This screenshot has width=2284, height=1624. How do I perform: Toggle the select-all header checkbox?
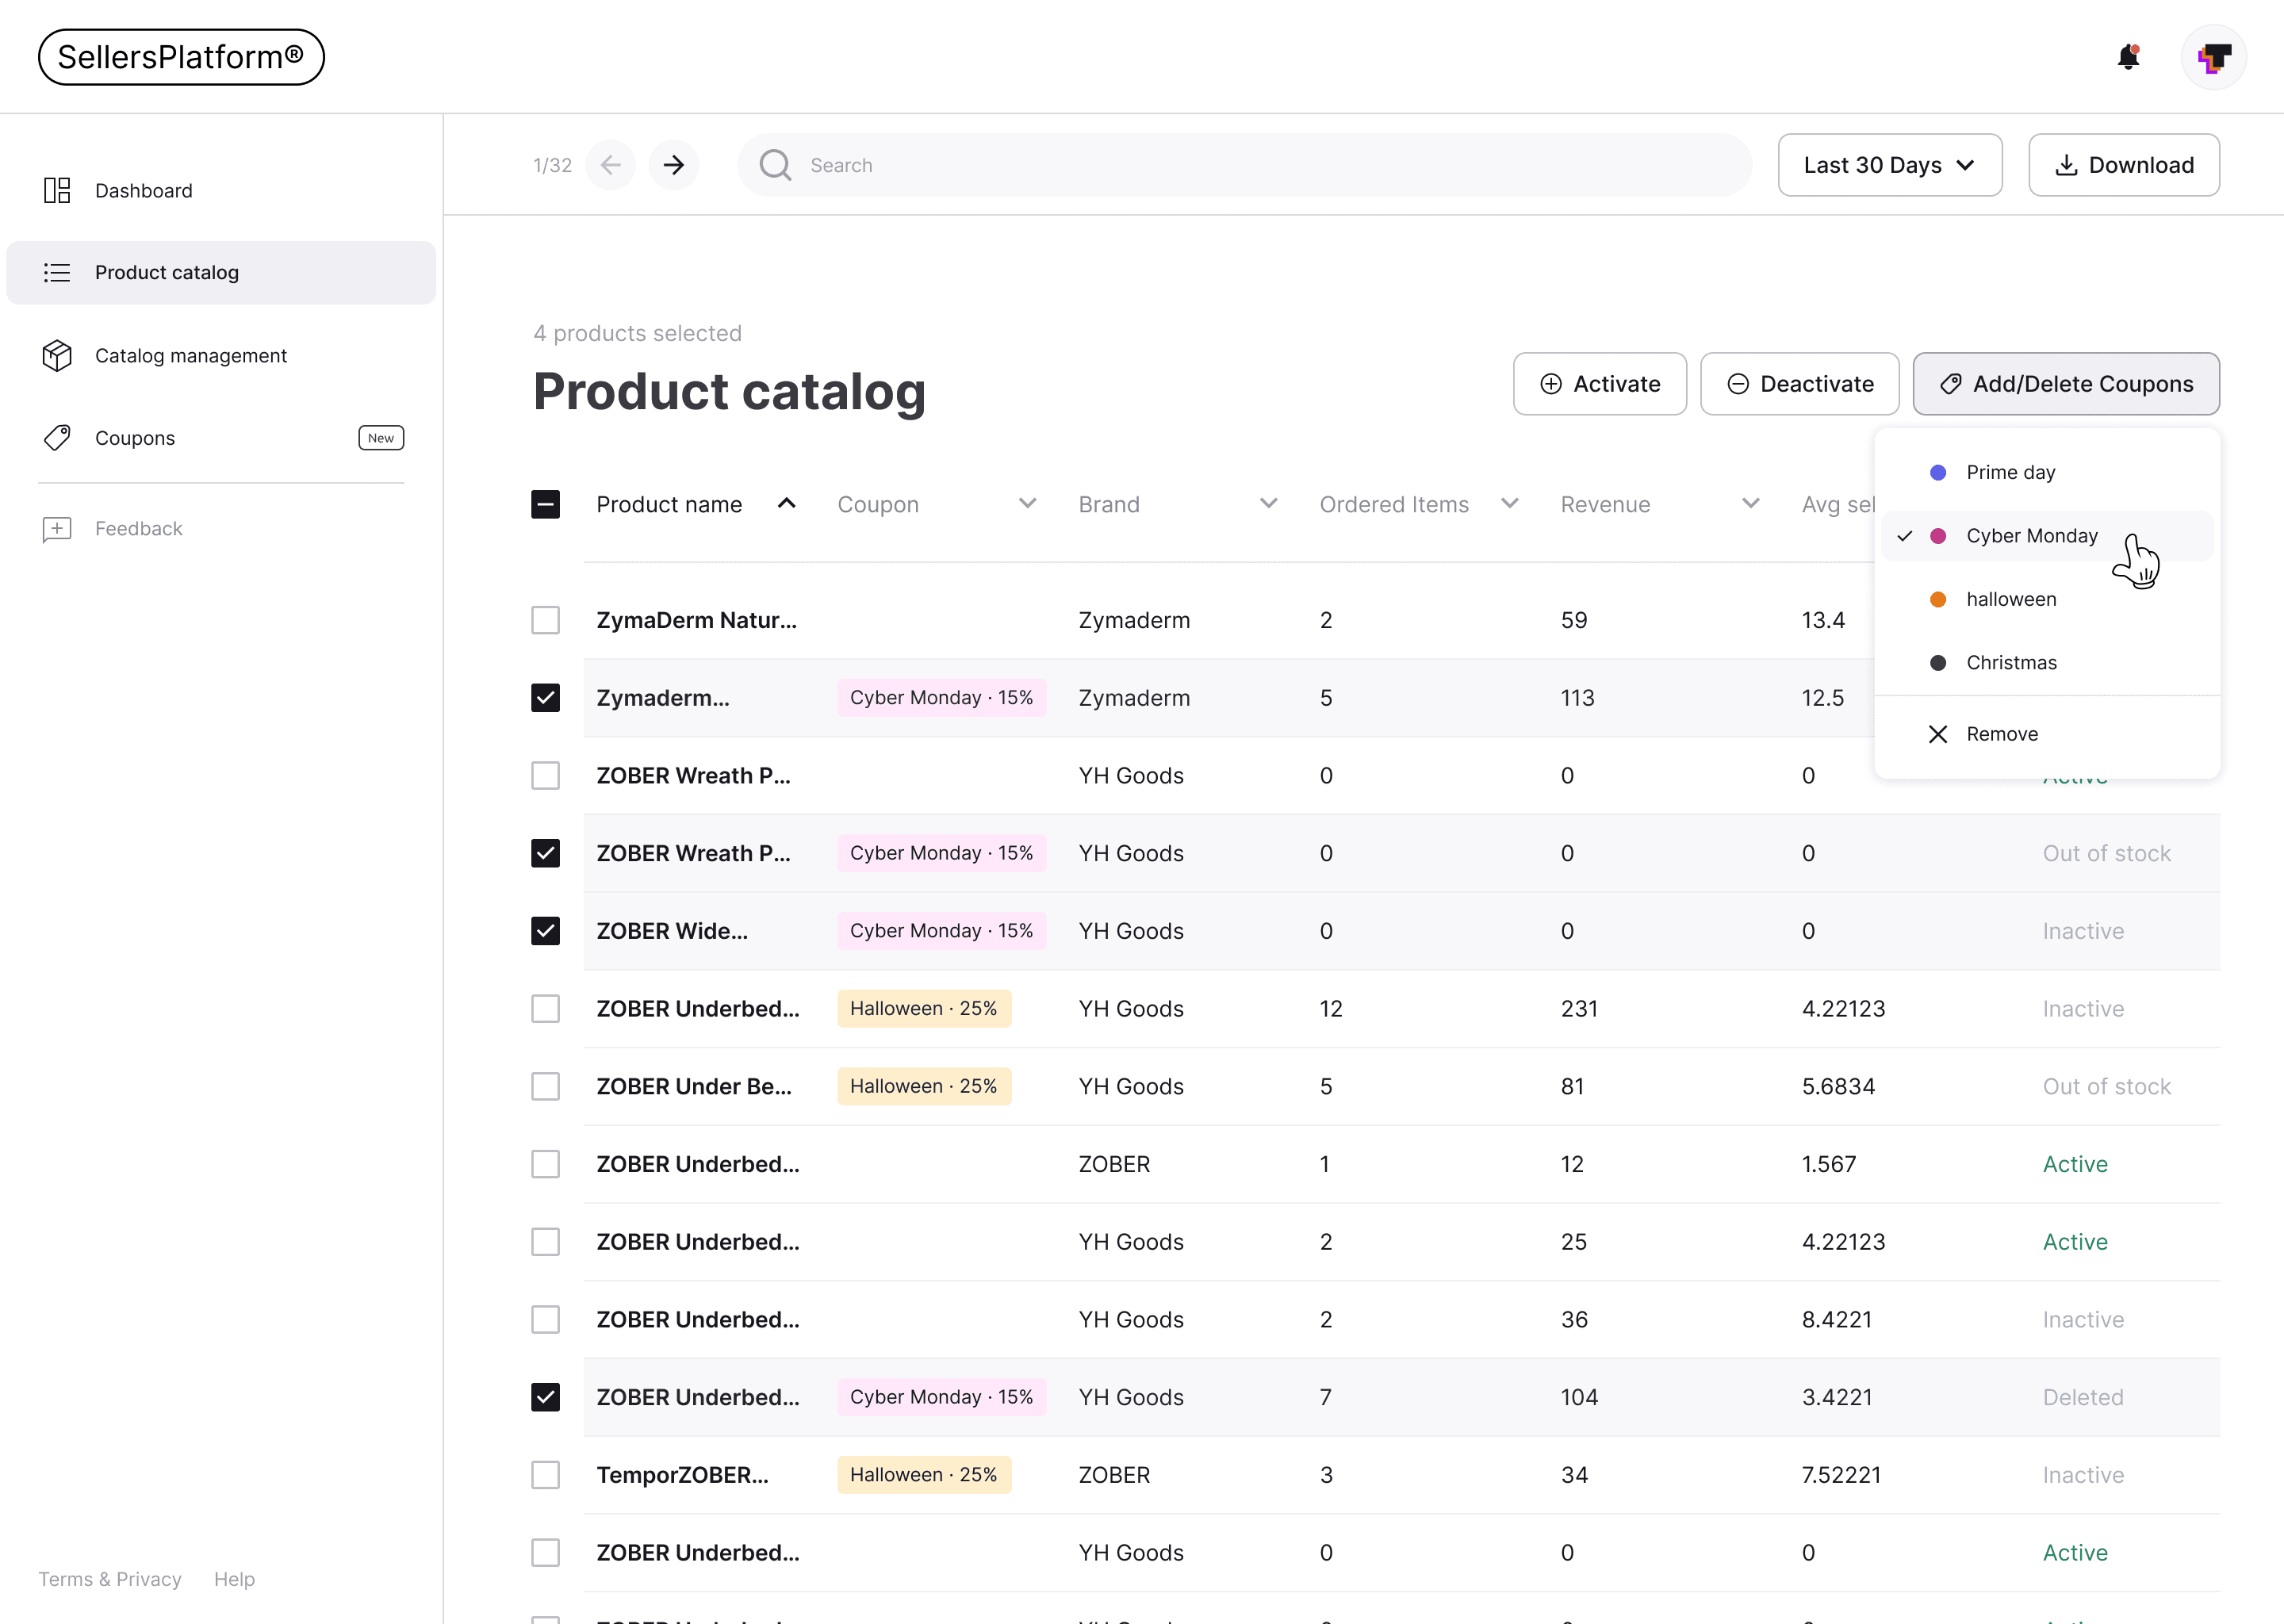point(545,504)
